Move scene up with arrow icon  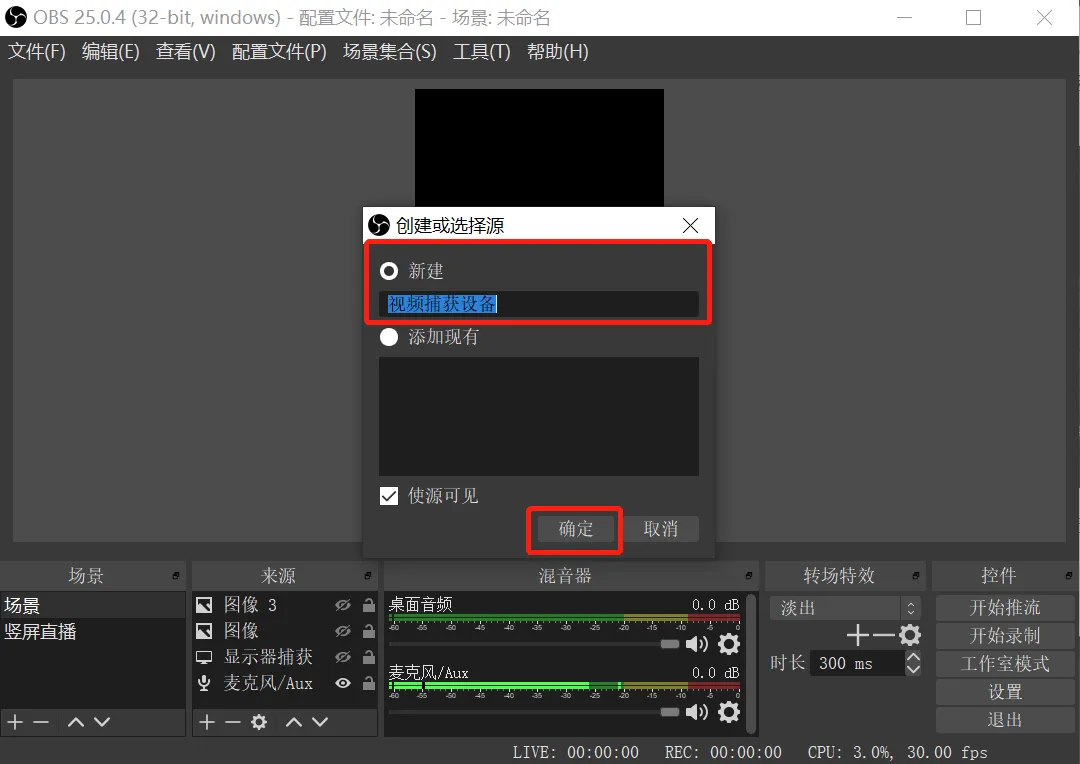(76, 722)
